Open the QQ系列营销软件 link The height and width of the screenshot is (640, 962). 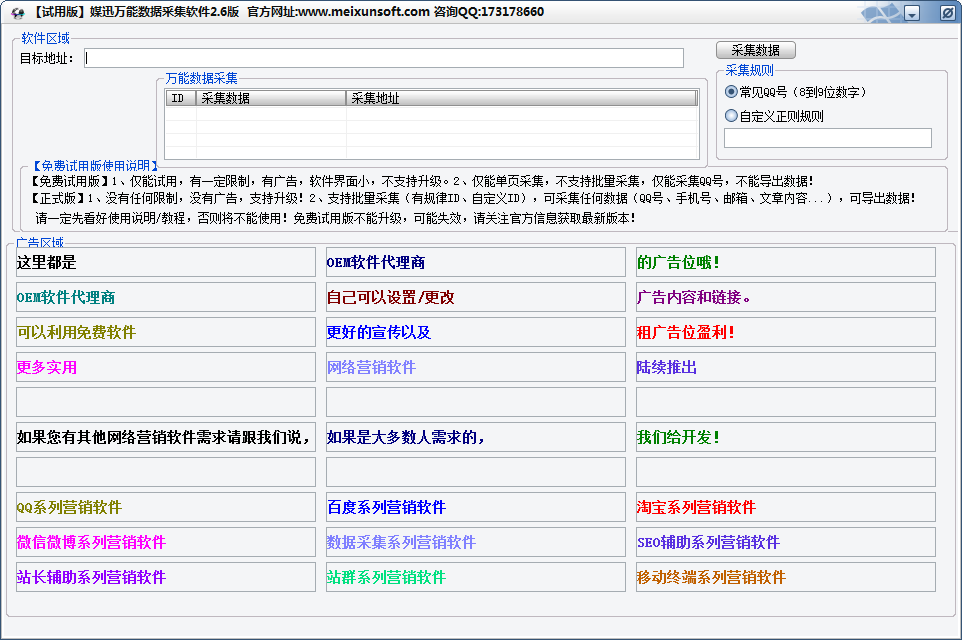tap(166, 507)
